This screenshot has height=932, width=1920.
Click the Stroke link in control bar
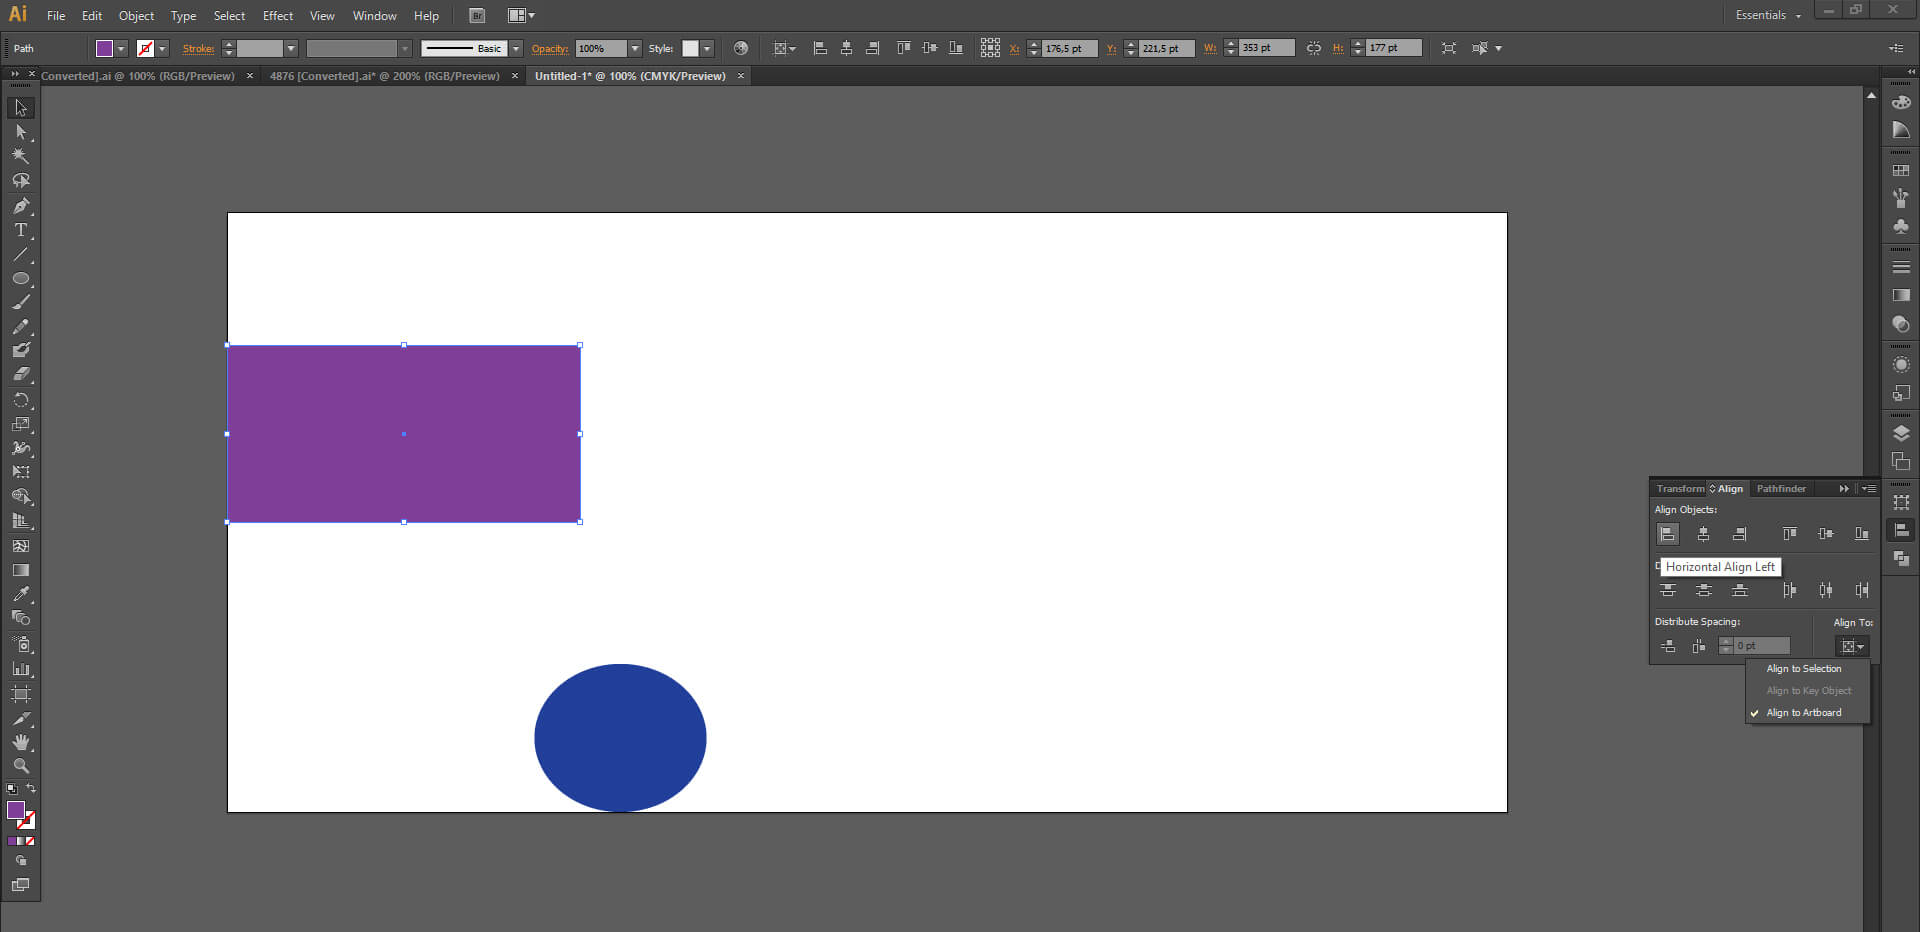pyautogui.click(x=198, y=48)
